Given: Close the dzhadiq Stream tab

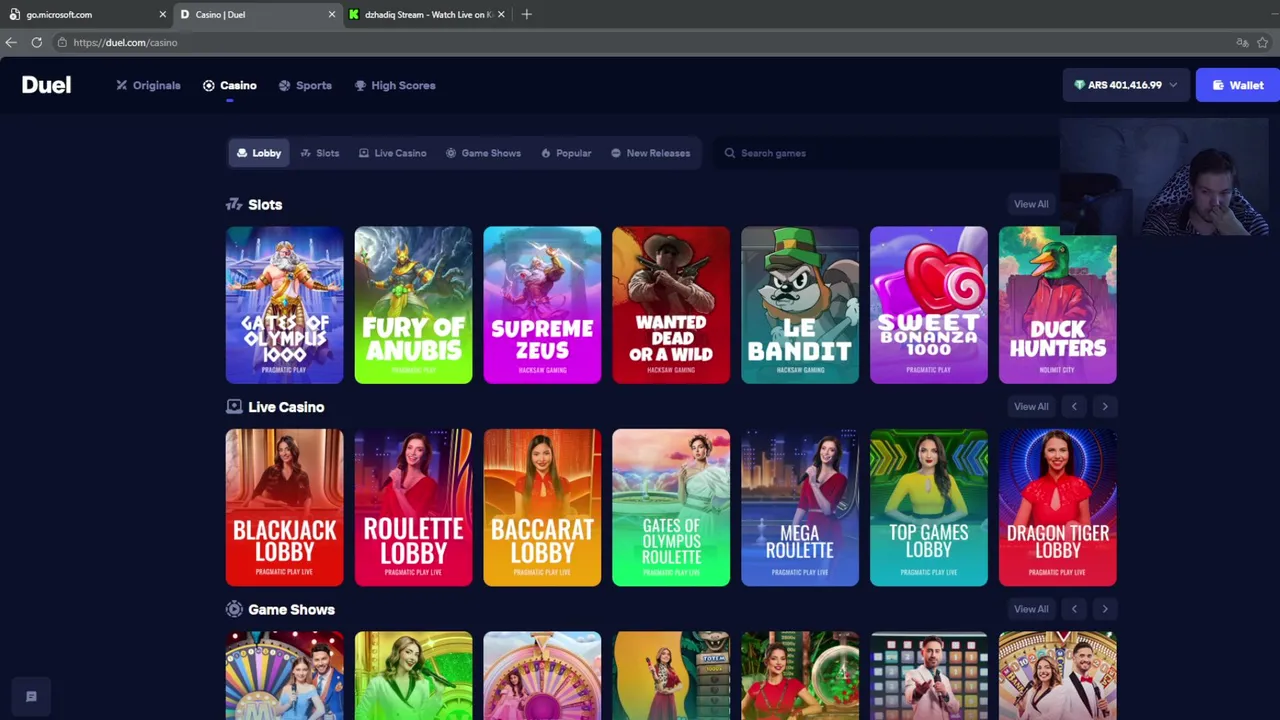Looking at the screenshot, I should coord(501,14).
